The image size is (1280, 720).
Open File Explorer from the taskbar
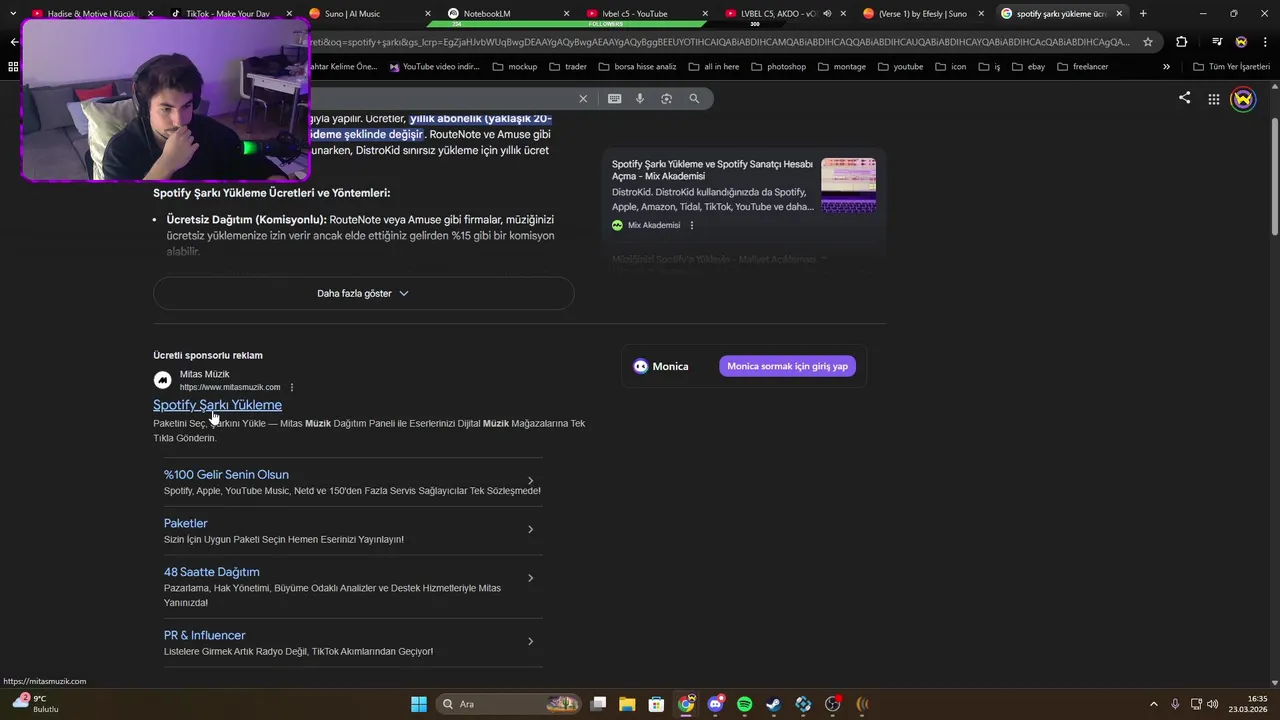coord(627,704)
